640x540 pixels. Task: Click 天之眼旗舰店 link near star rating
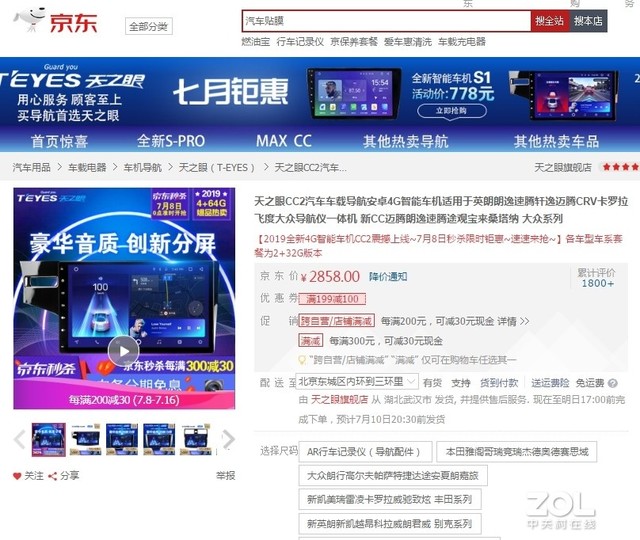563,167
